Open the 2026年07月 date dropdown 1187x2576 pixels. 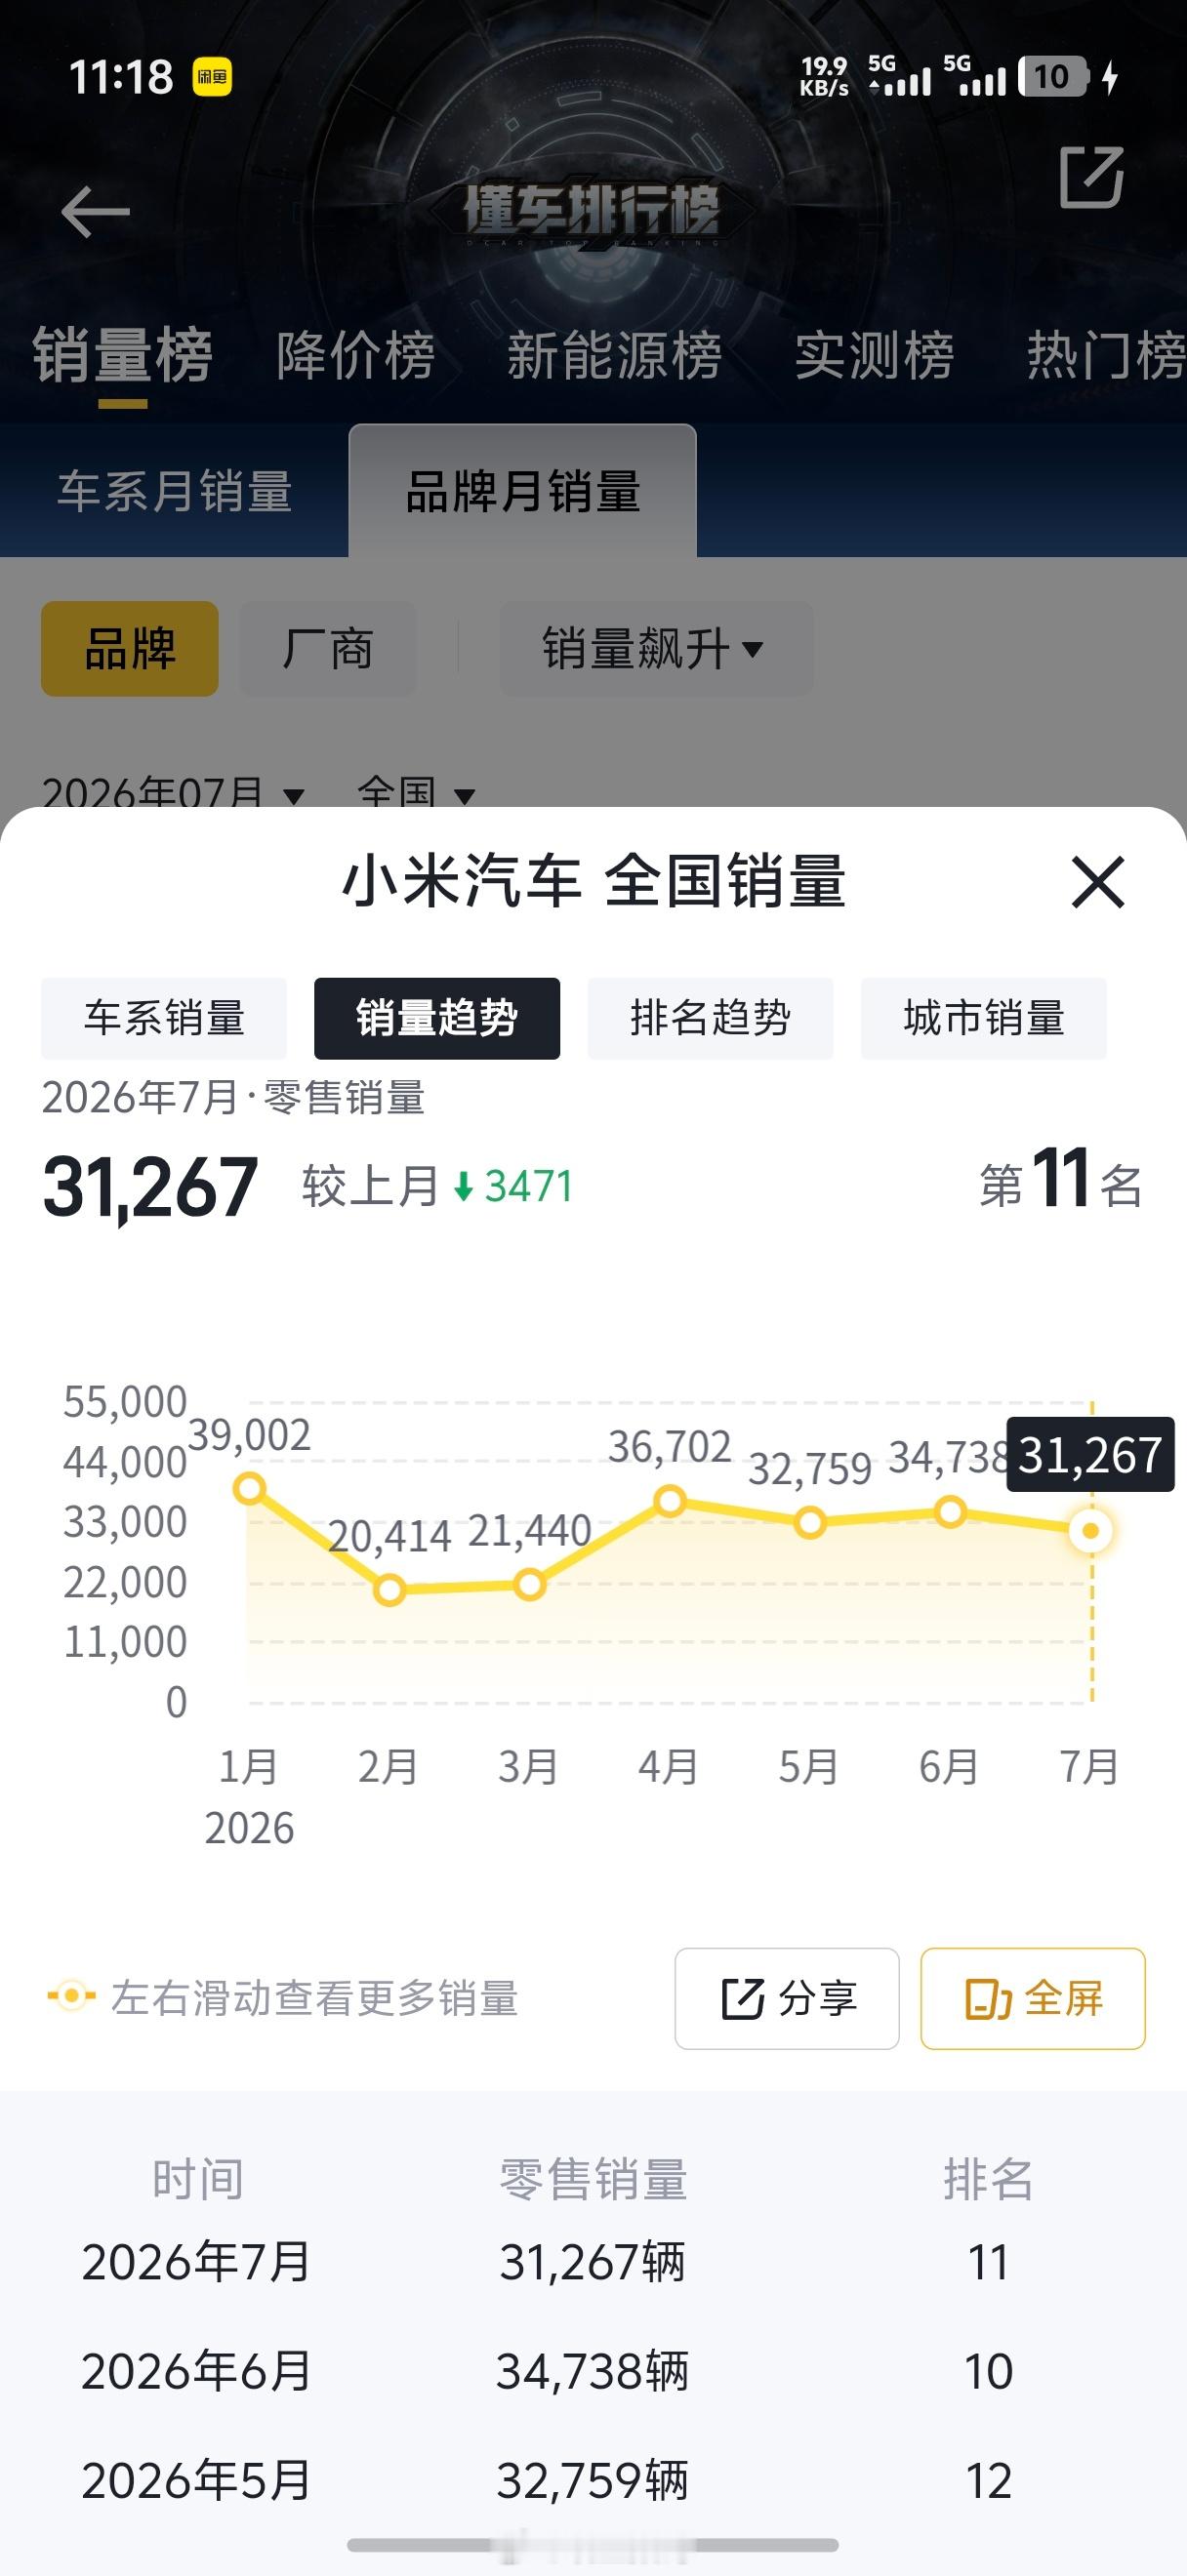[x=172, y=792]
